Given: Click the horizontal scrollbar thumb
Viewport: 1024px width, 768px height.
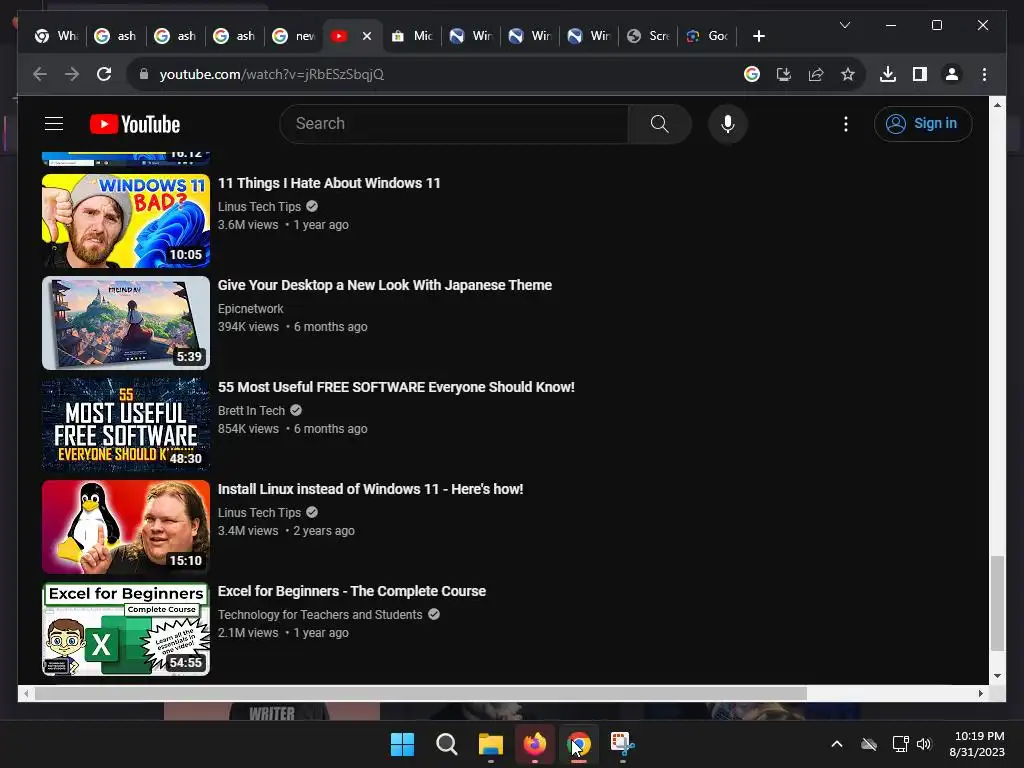Looking at the screenshot, I should 421,694.
